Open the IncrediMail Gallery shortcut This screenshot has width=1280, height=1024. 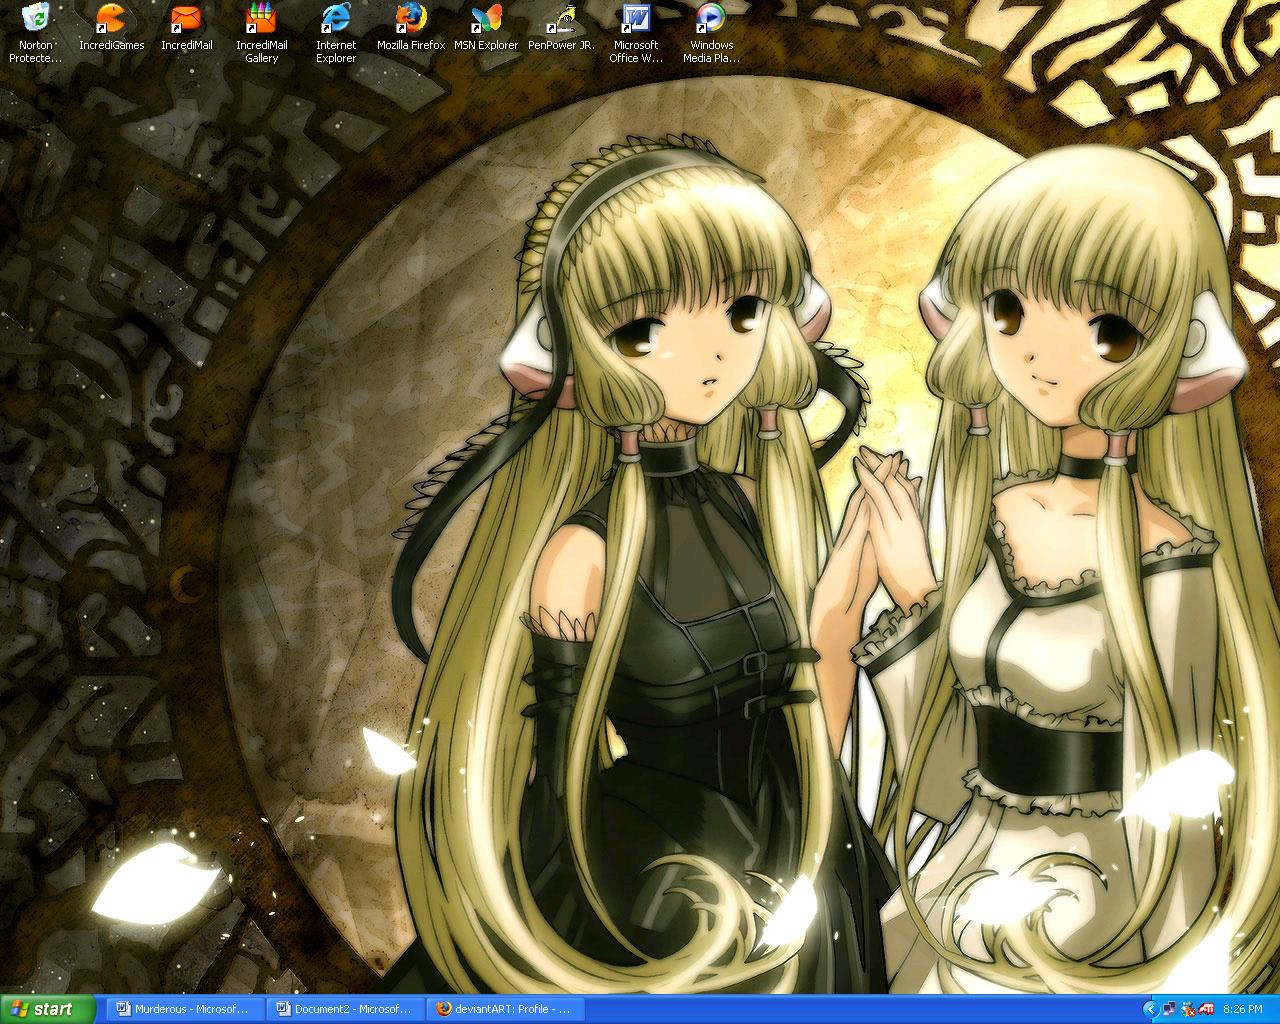pyautogui.click(x=261, y=33)
